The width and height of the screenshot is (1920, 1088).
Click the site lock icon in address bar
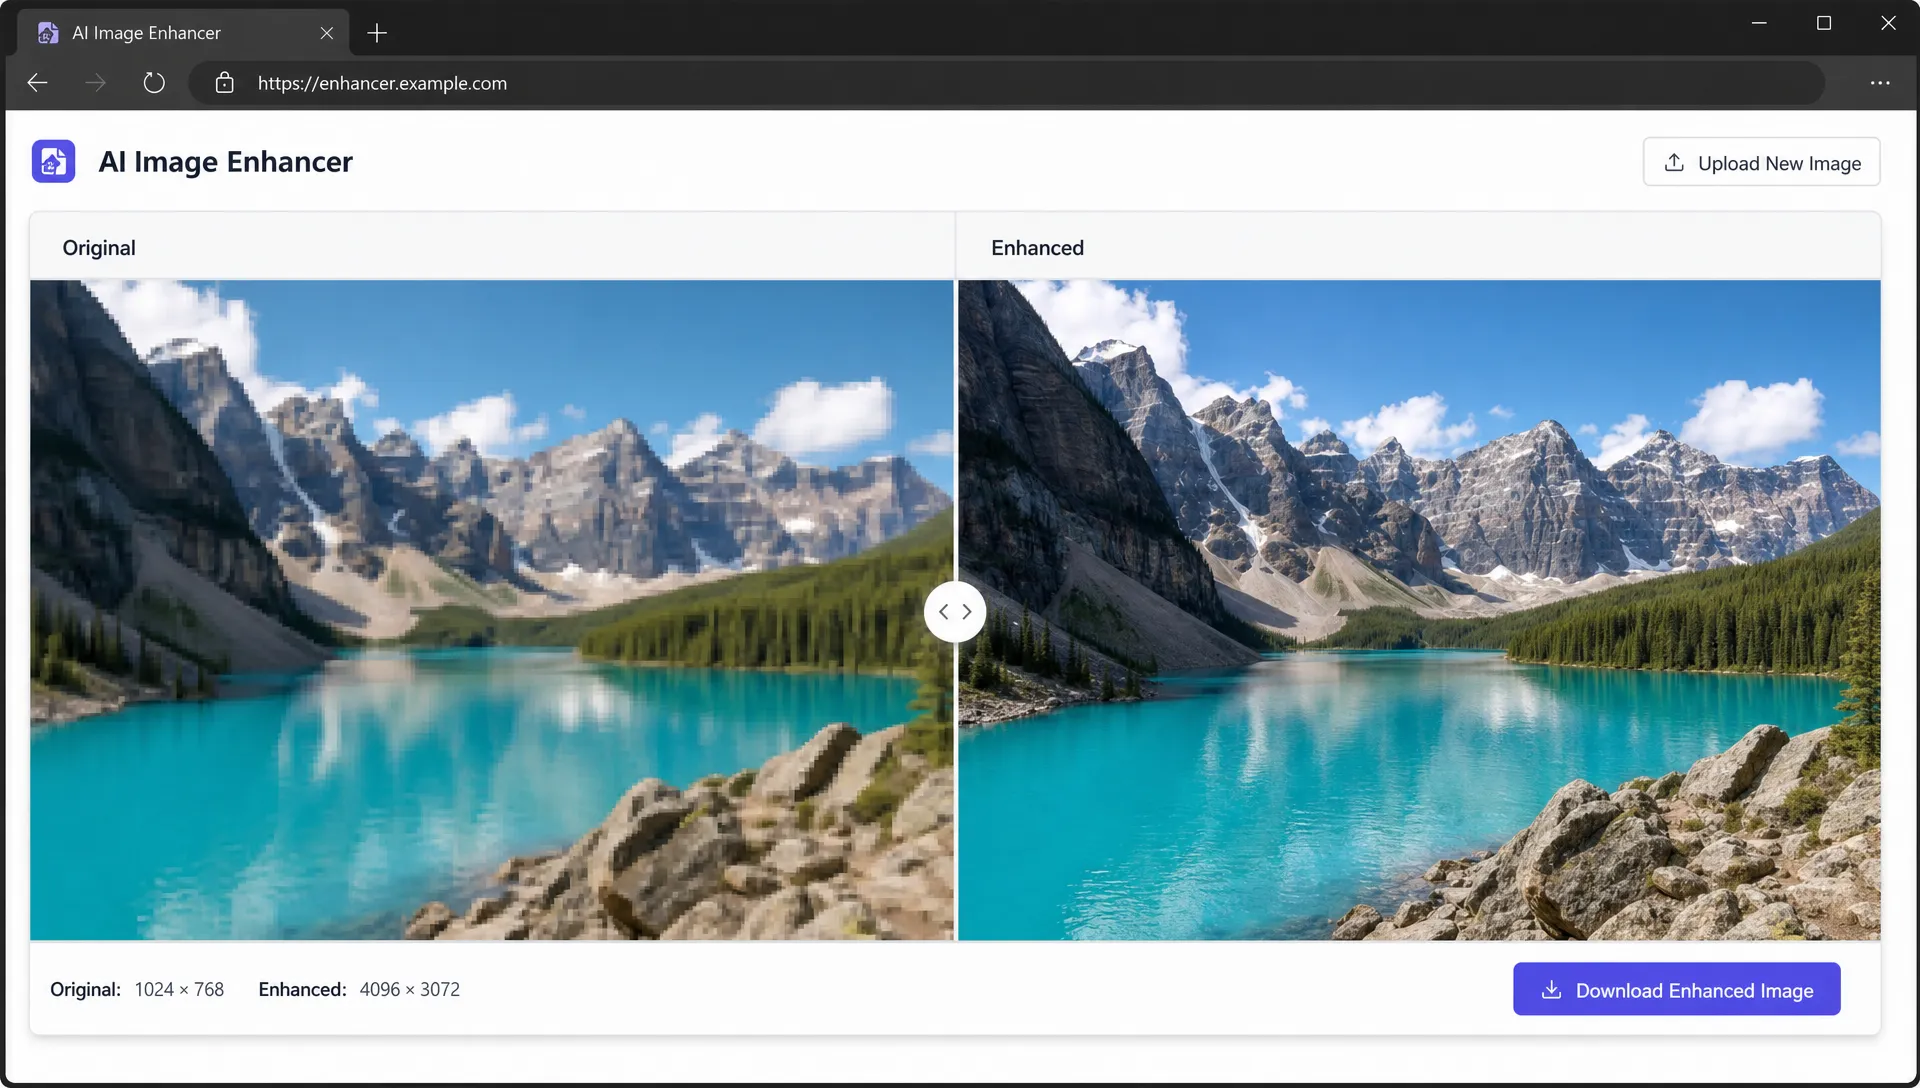coord(225,83)
